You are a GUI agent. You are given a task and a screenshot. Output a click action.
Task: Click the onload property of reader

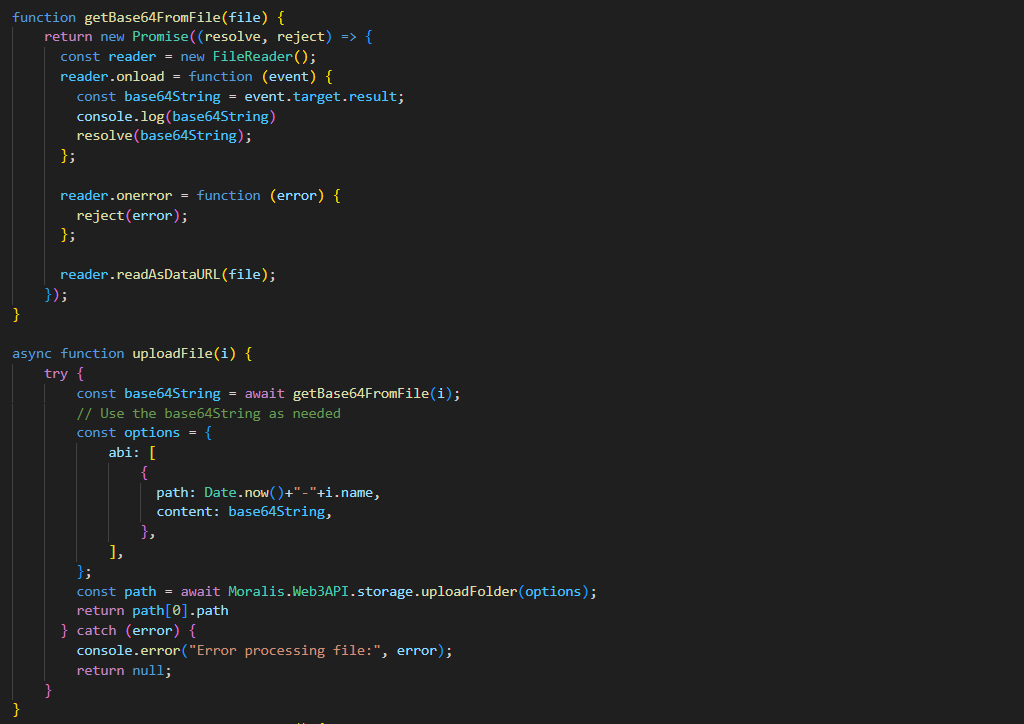140,76
